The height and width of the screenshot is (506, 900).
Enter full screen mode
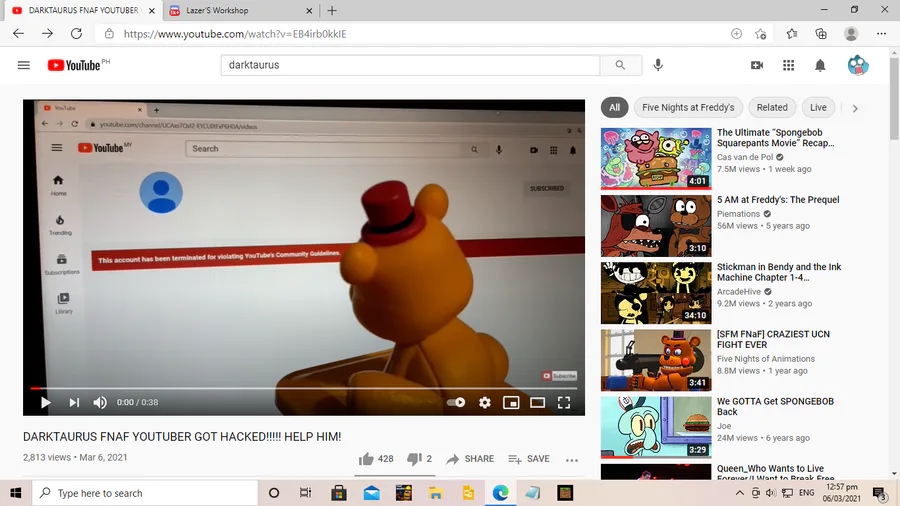(x=564, y=403)
